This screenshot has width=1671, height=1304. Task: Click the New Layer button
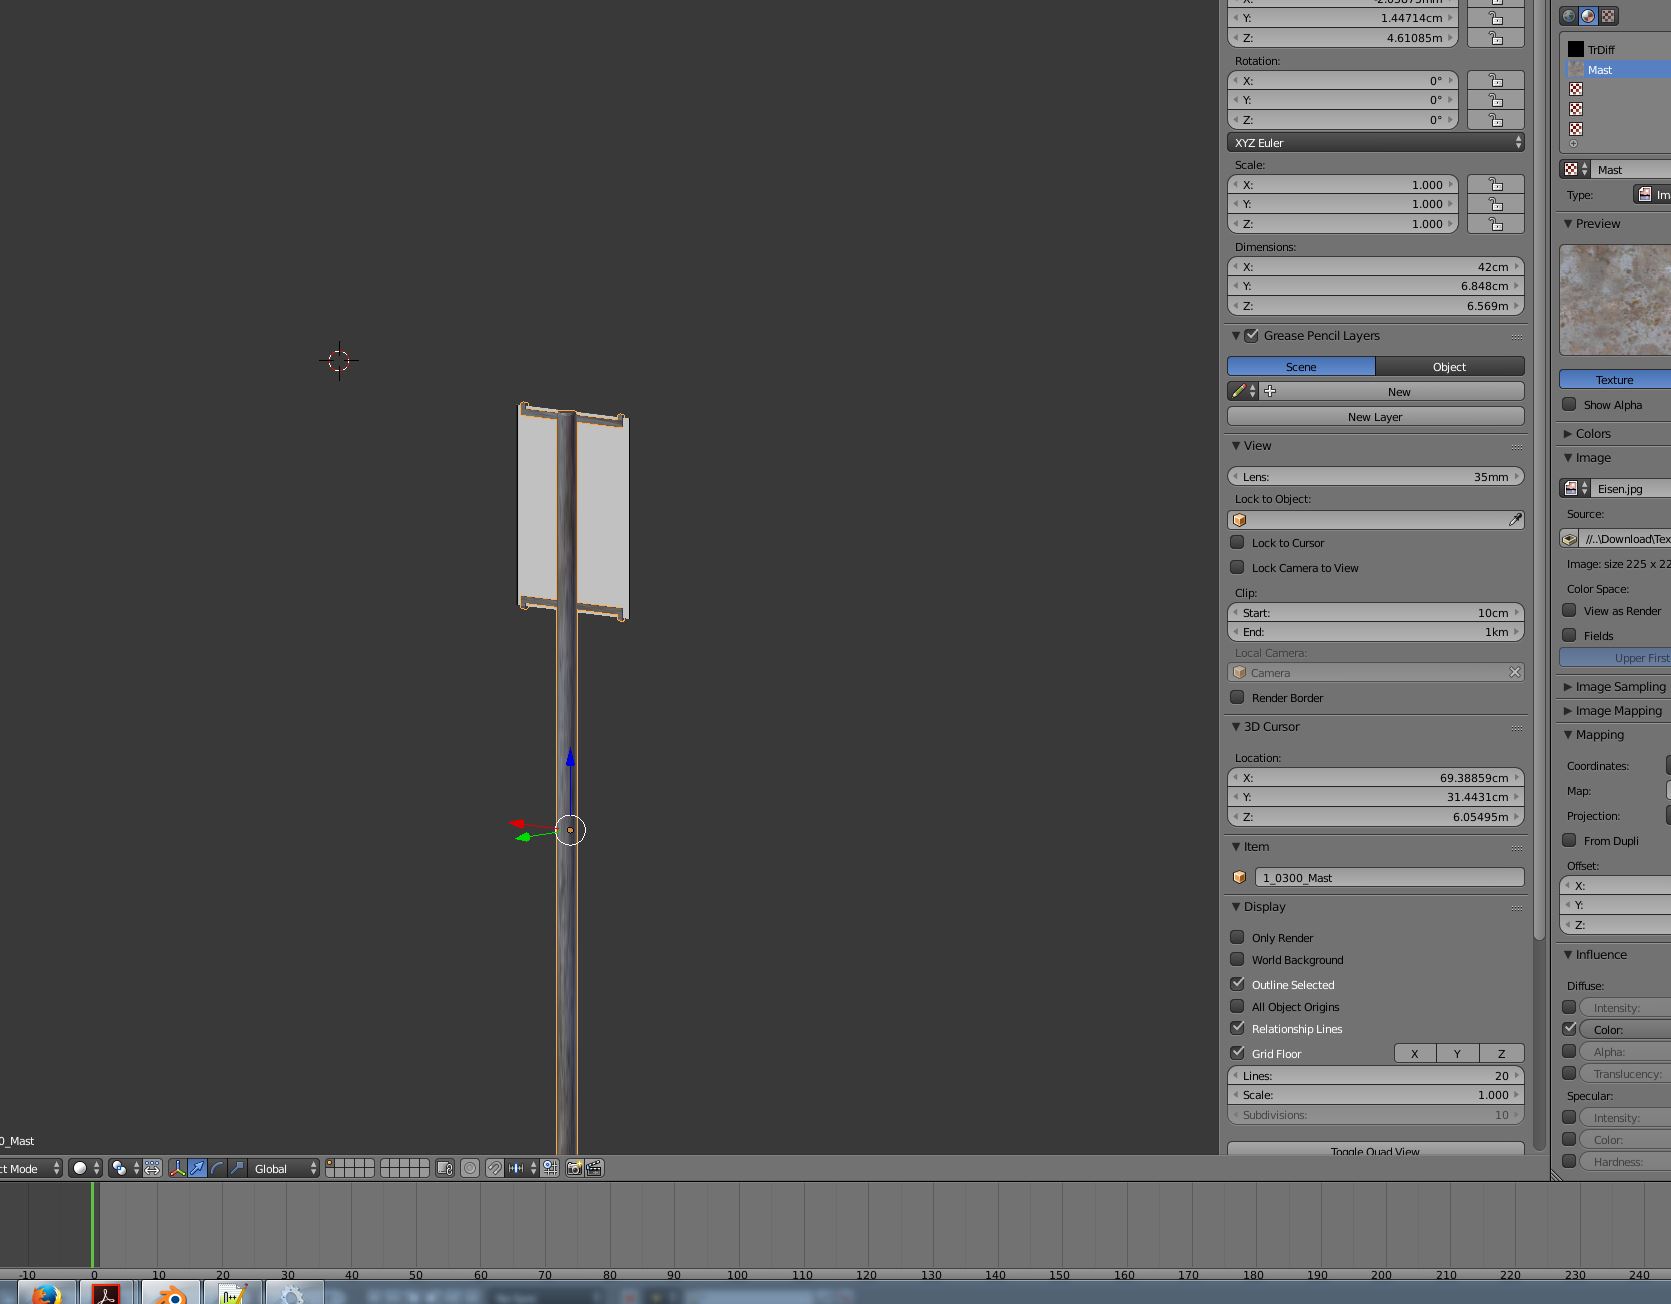pyautogui.click(x=1375, y=417)
